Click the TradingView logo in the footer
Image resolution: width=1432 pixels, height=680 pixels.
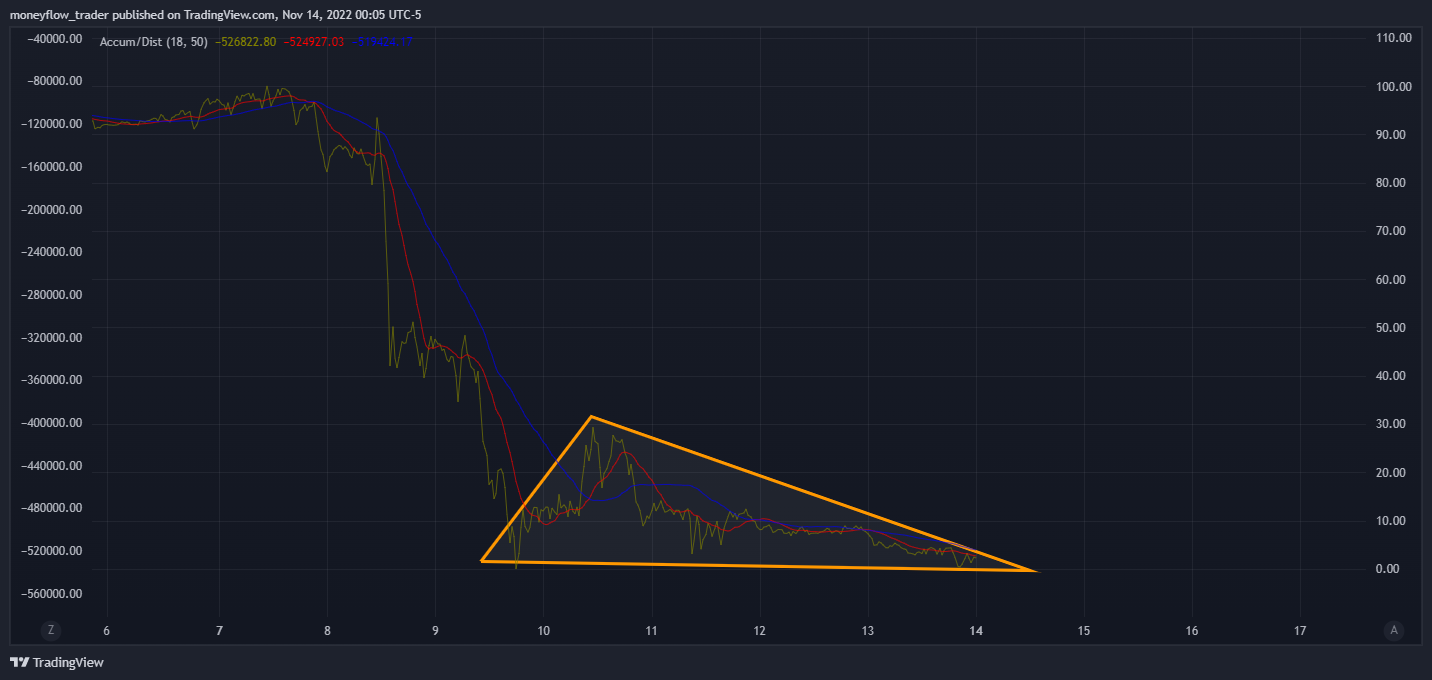[57, 662]
